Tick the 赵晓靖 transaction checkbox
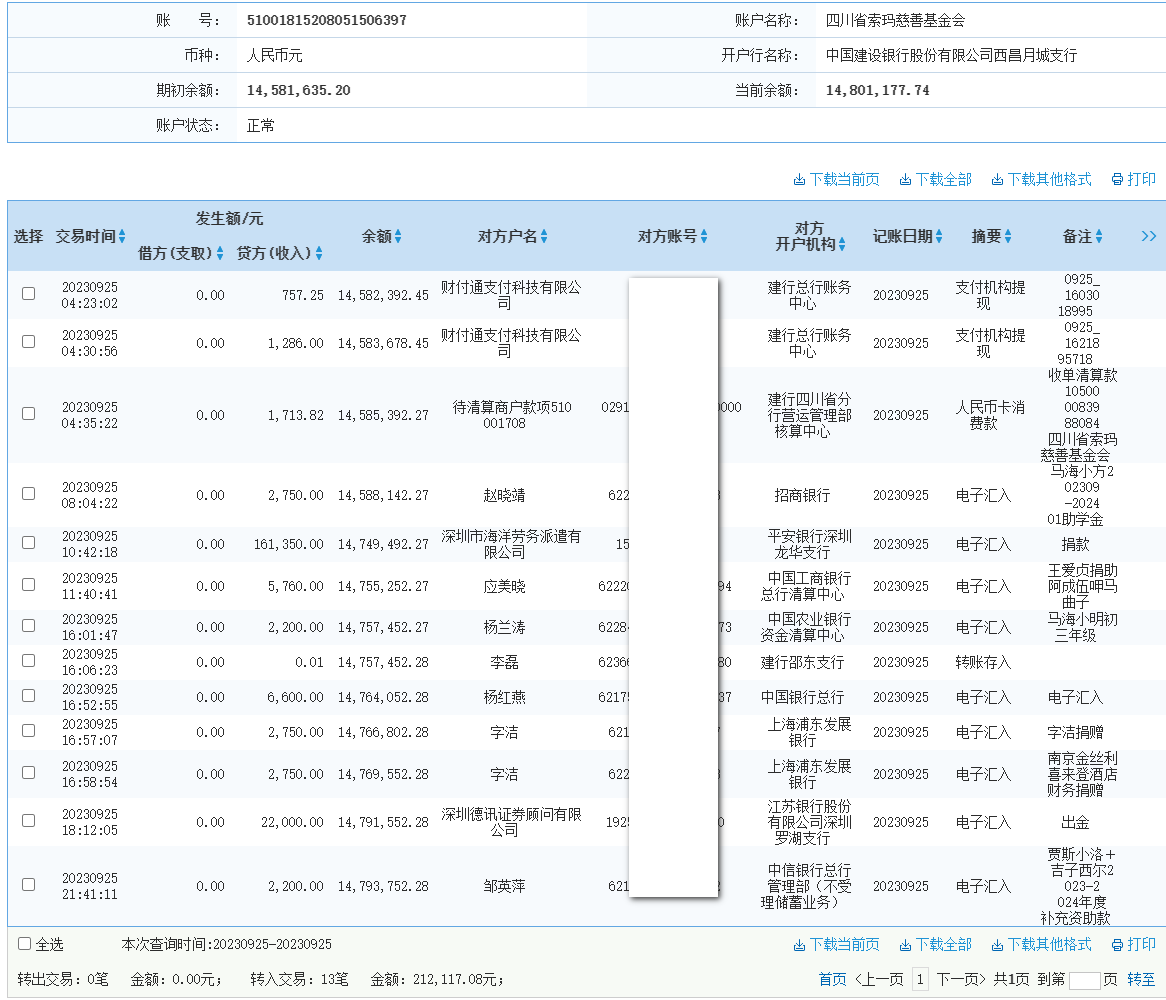The image size is (1166, 1000). (x=28, y=494)
